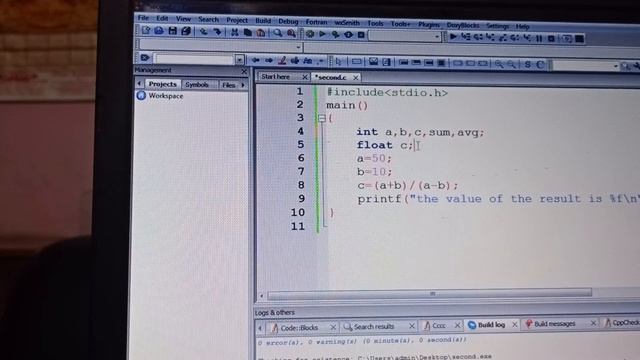
Task: Open Find with the magnifier icon
Action: coord(278,33)
